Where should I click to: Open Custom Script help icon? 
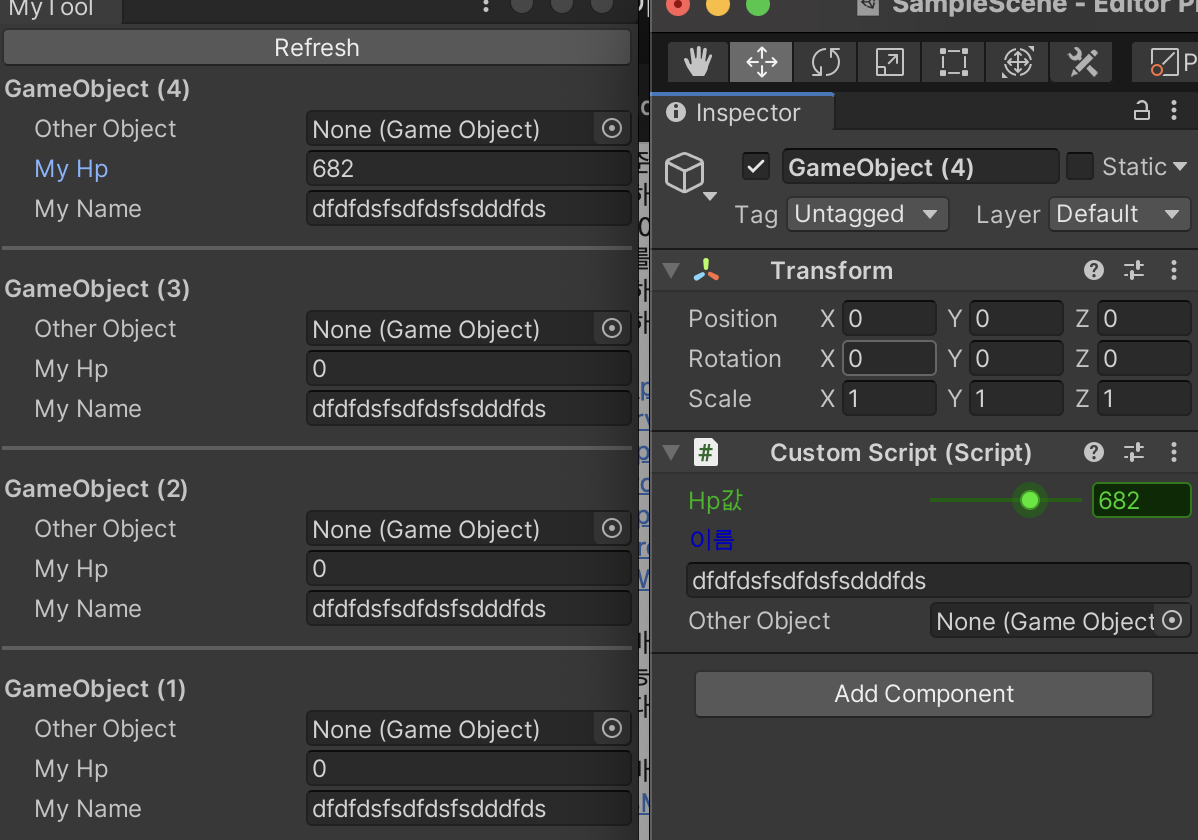1093,452
